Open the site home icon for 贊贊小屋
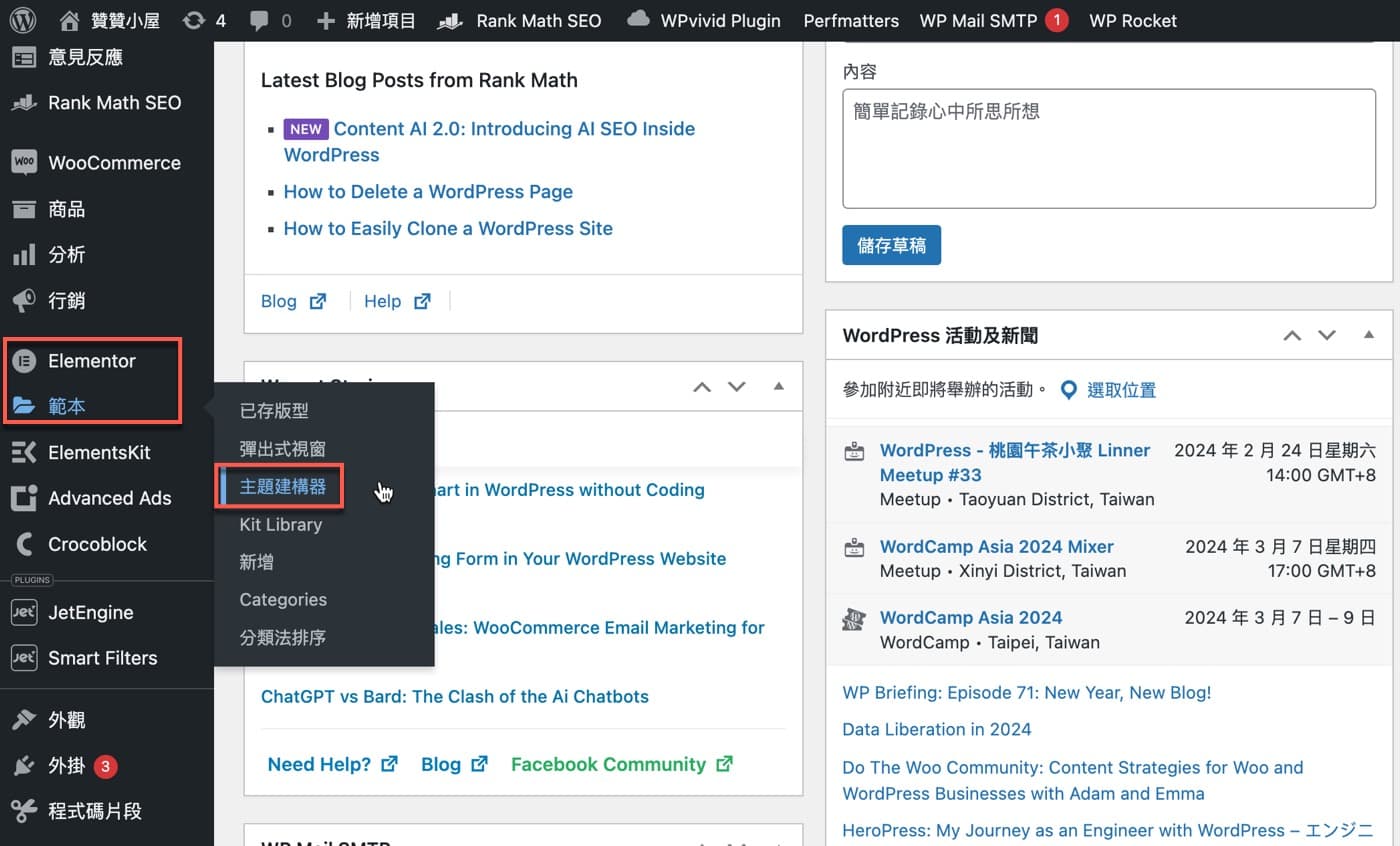Screen dimensions: 1400x846 click(69, 20)
